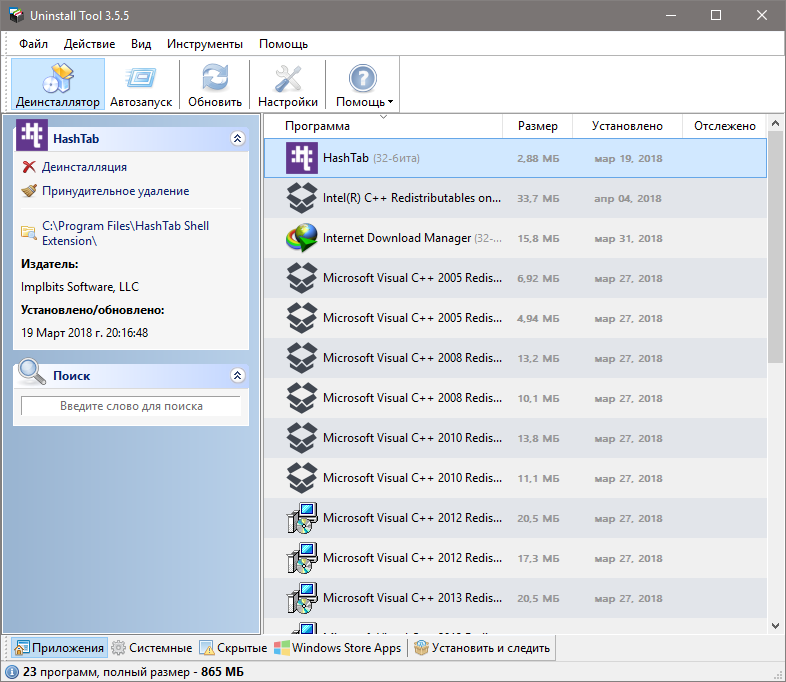This screenshot has height=682, width=786.
Task: Click the magnifying glass search icon
Action: point(32,372)
